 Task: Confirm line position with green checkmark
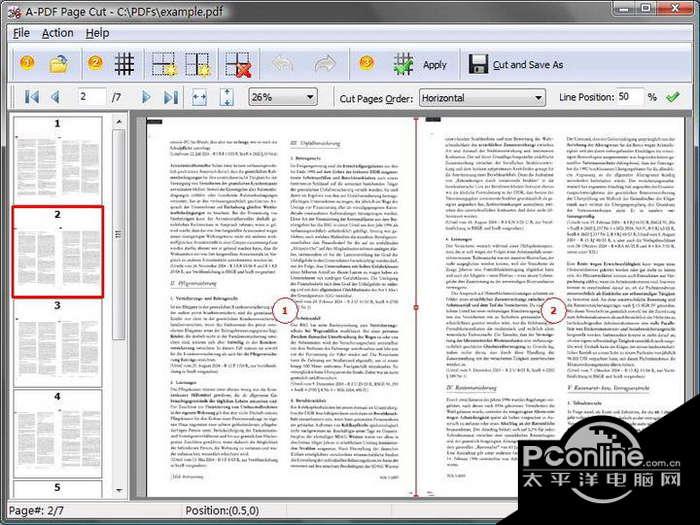pos(672,96)
